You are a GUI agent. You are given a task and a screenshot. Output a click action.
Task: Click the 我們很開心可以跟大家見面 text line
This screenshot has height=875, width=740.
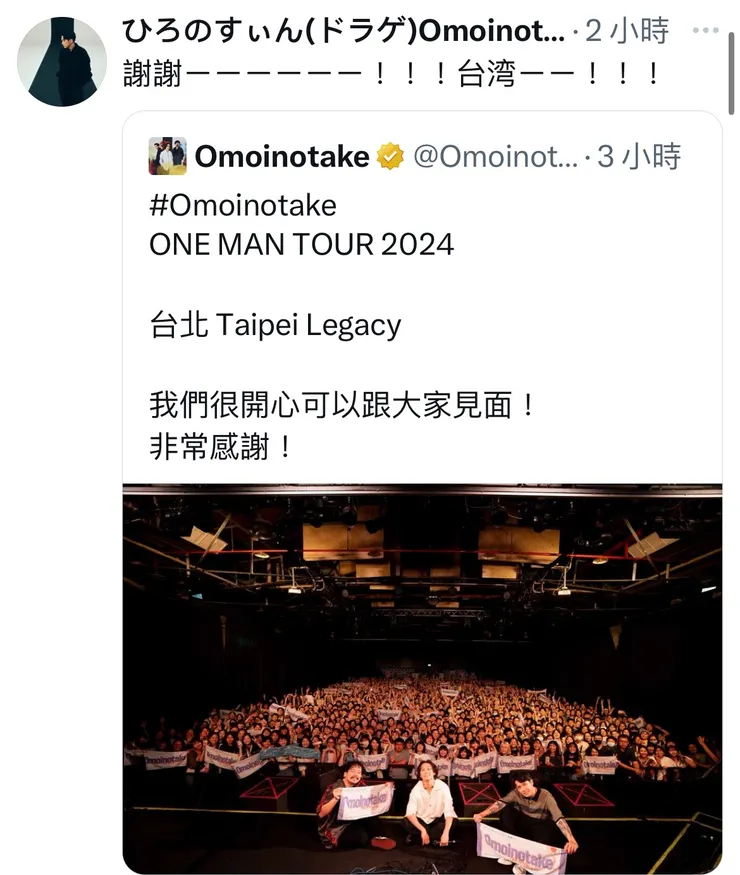point(343,405)
